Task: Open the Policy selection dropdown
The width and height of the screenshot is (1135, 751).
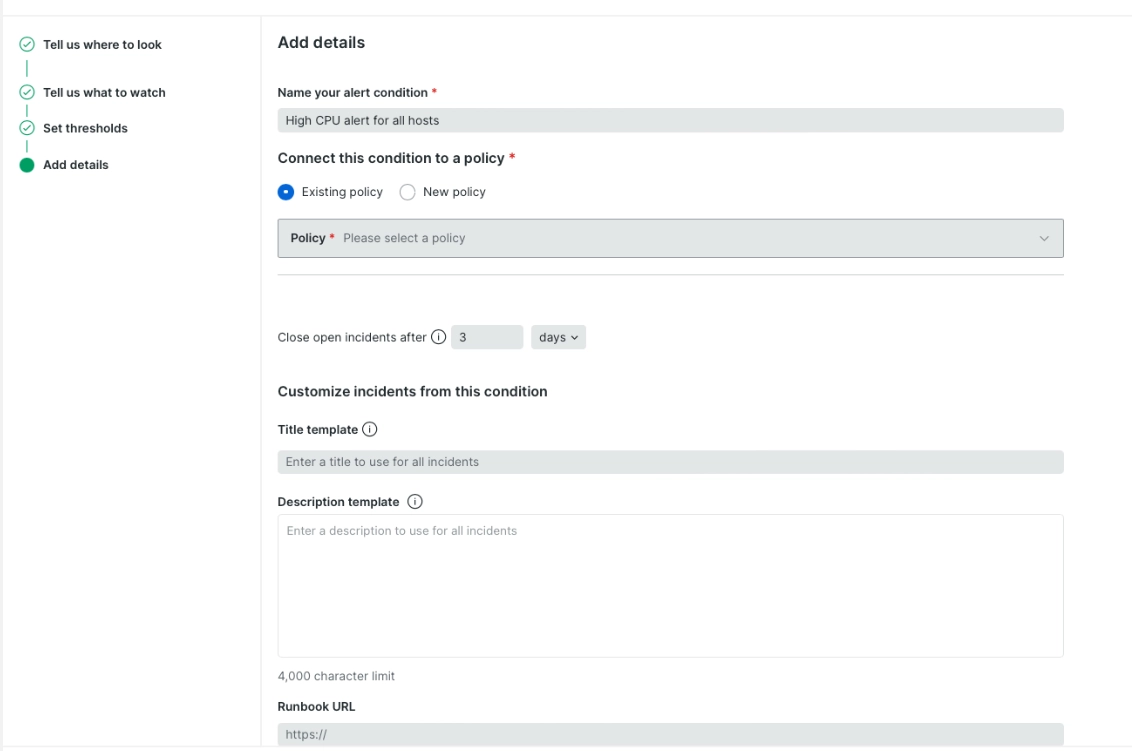Action: click(x=670, y=238)
